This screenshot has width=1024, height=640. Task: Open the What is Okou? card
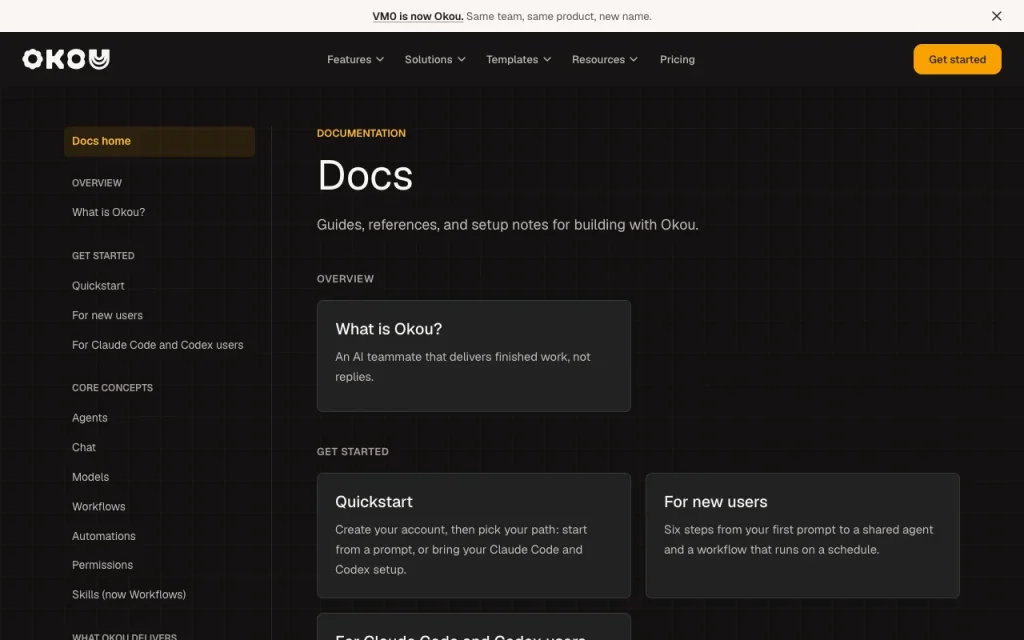click(x=473, y=356)
